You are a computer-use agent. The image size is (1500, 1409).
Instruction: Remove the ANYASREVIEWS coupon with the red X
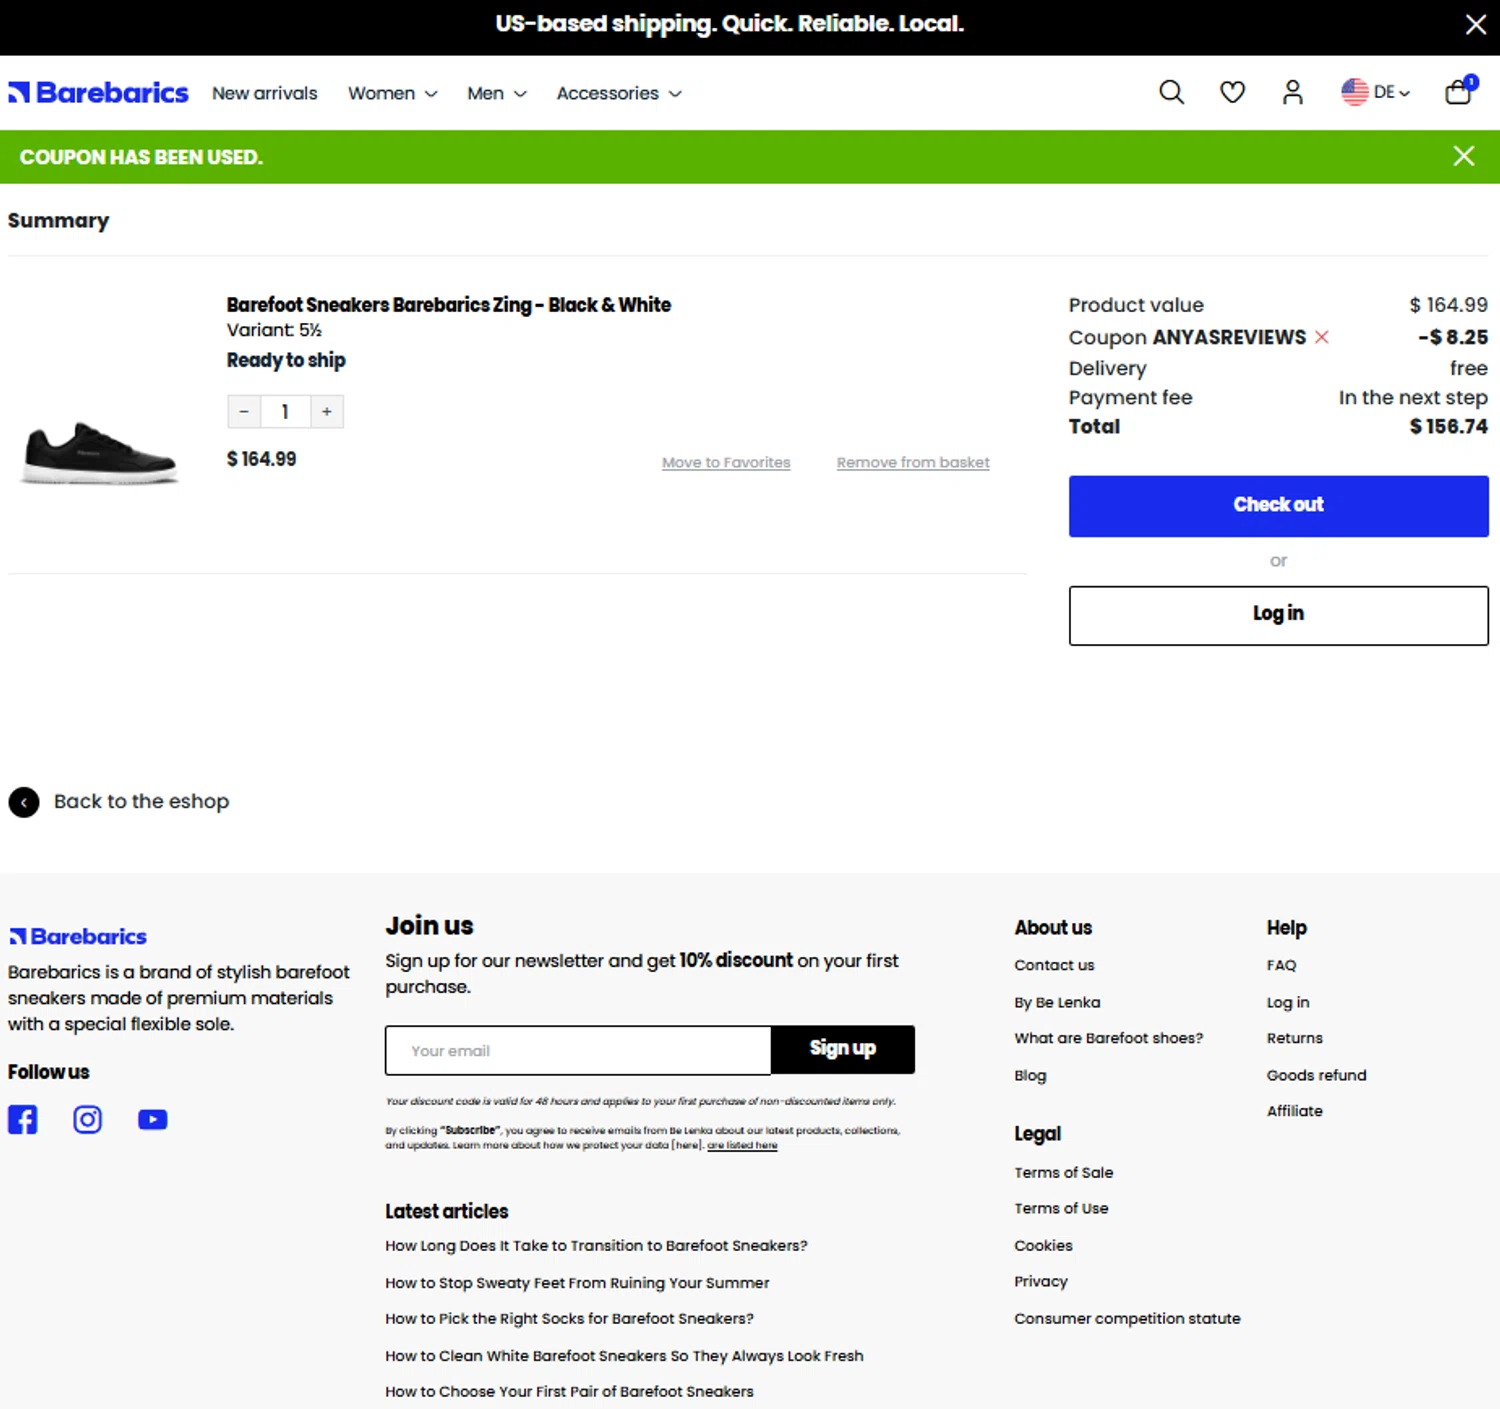pos(1322,337)
